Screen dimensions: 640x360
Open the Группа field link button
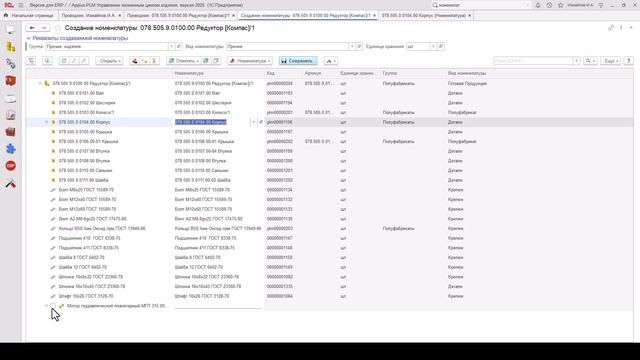tap(179, 47)
